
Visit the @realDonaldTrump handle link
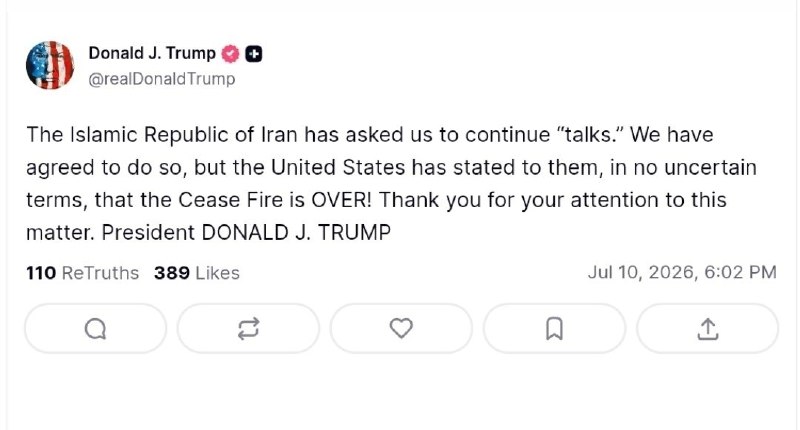click(162, 79)
